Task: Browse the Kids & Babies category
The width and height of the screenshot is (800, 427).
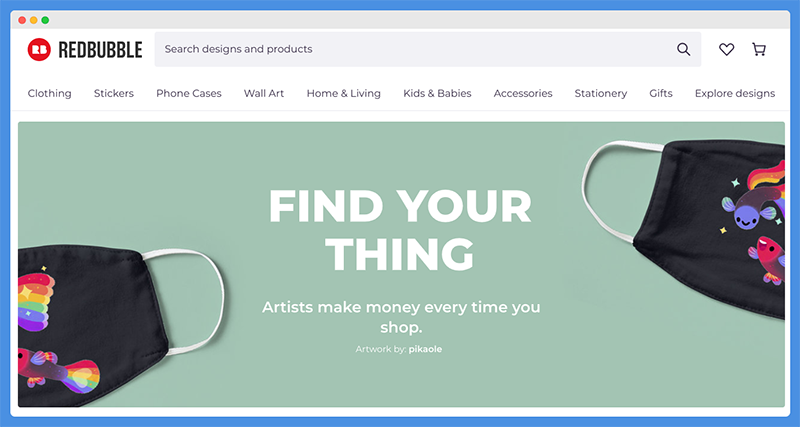Action: pos(437,93)
